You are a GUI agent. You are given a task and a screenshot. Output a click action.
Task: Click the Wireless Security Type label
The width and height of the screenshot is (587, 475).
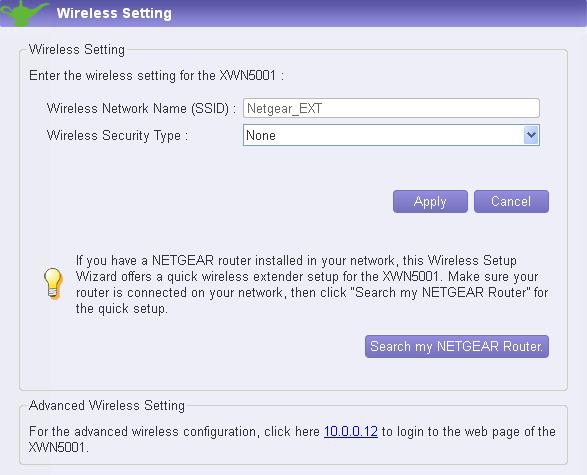[117, 136]
